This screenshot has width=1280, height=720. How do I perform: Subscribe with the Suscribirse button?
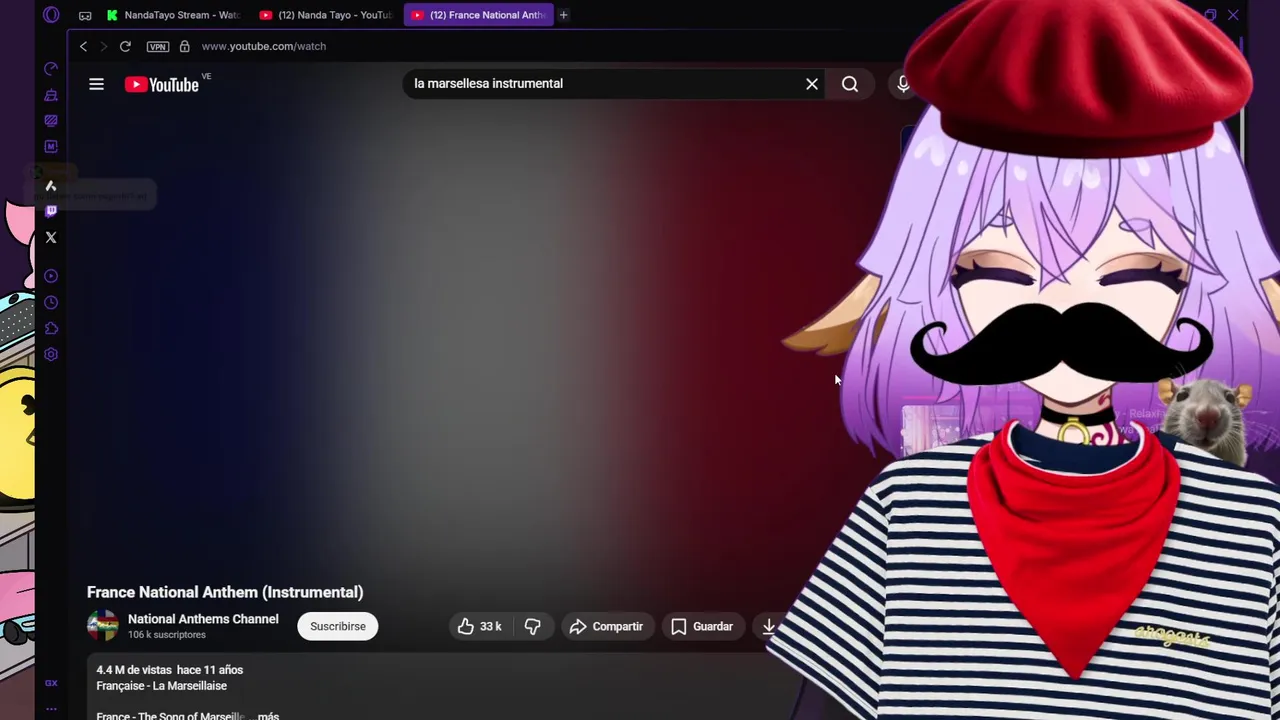click(338, 626)
